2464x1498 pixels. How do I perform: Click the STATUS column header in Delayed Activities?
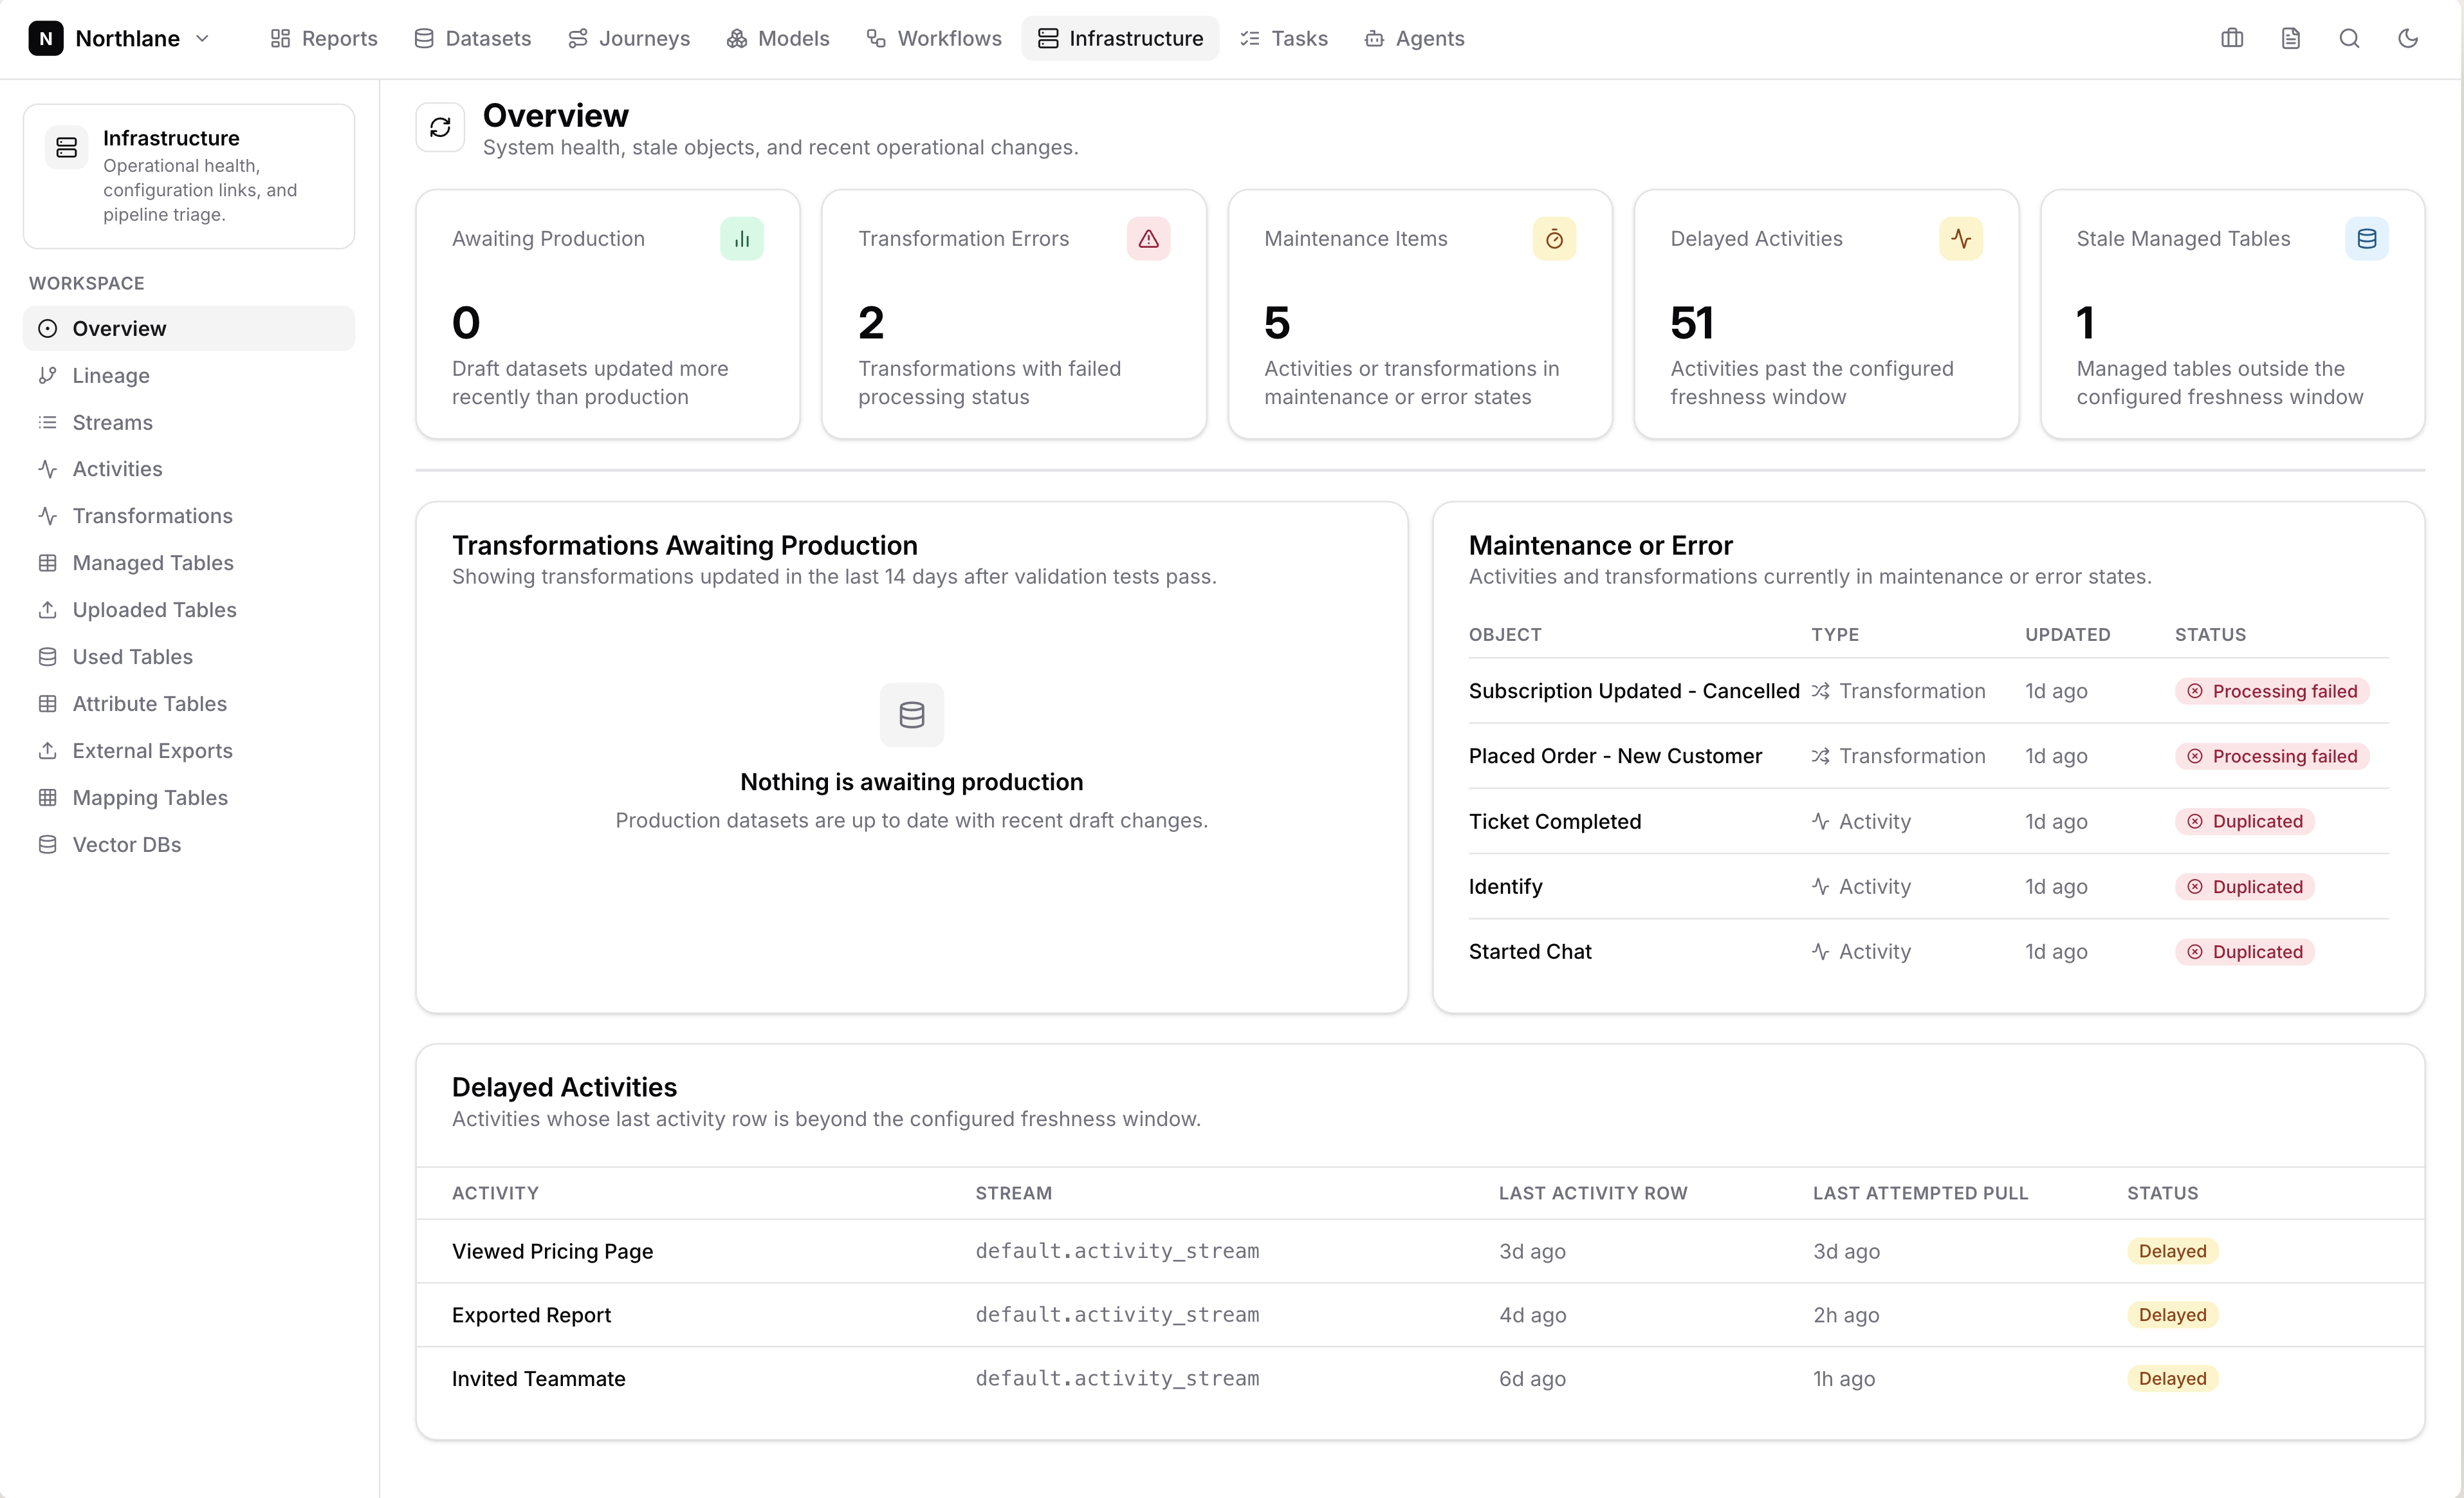pyautogui.click(x=2162, y=1193)
